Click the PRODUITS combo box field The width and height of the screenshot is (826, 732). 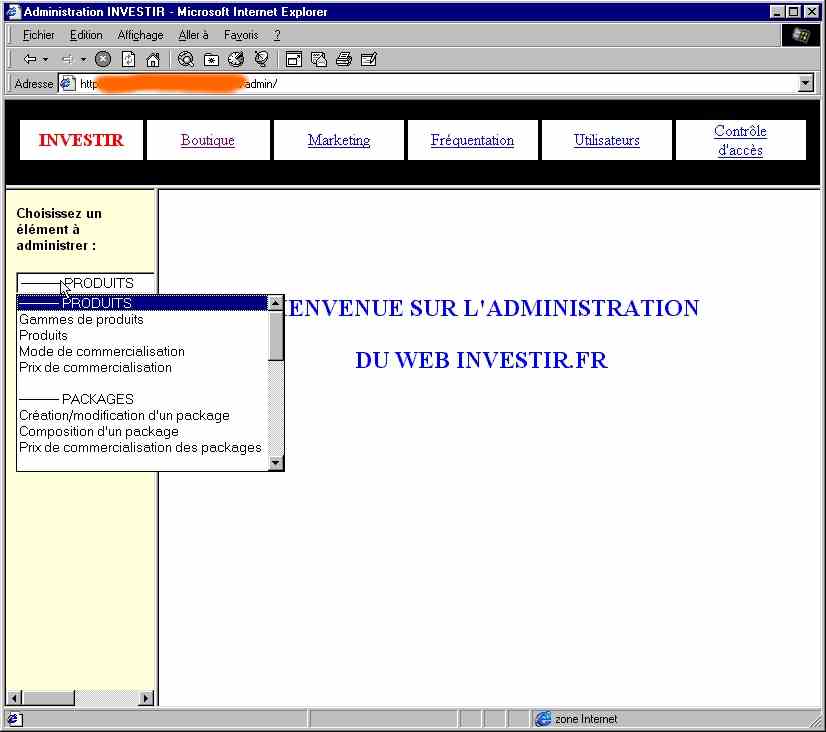[86, 283]
